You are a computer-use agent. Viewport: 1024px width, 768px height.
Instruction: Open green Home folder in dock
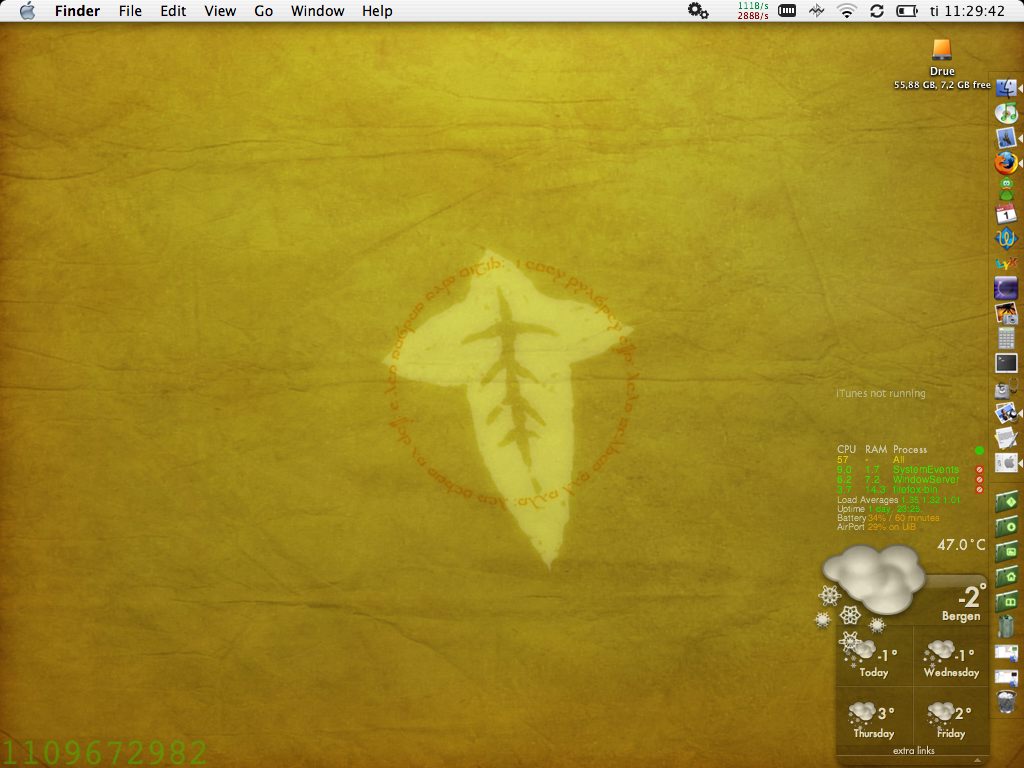(1006, 577)
